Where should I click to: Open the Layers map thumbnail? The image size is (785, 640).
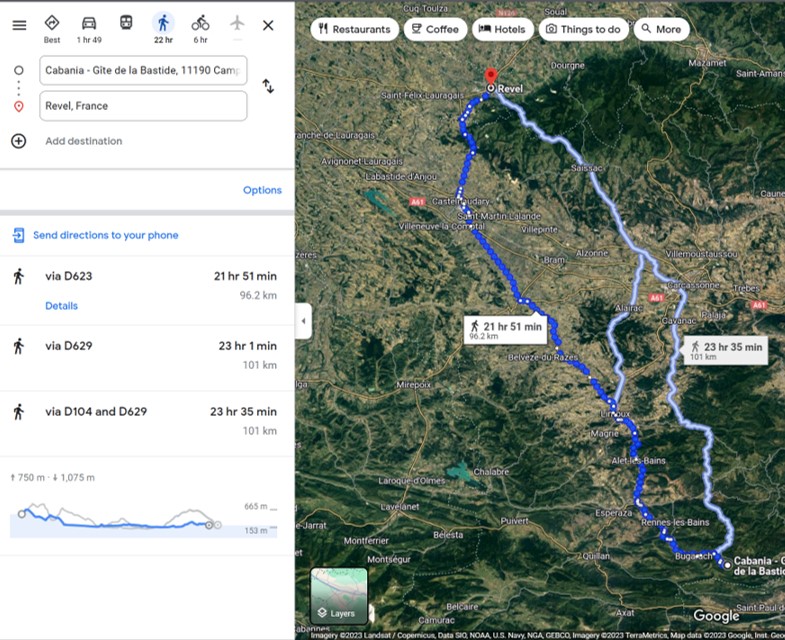(339, 595)
